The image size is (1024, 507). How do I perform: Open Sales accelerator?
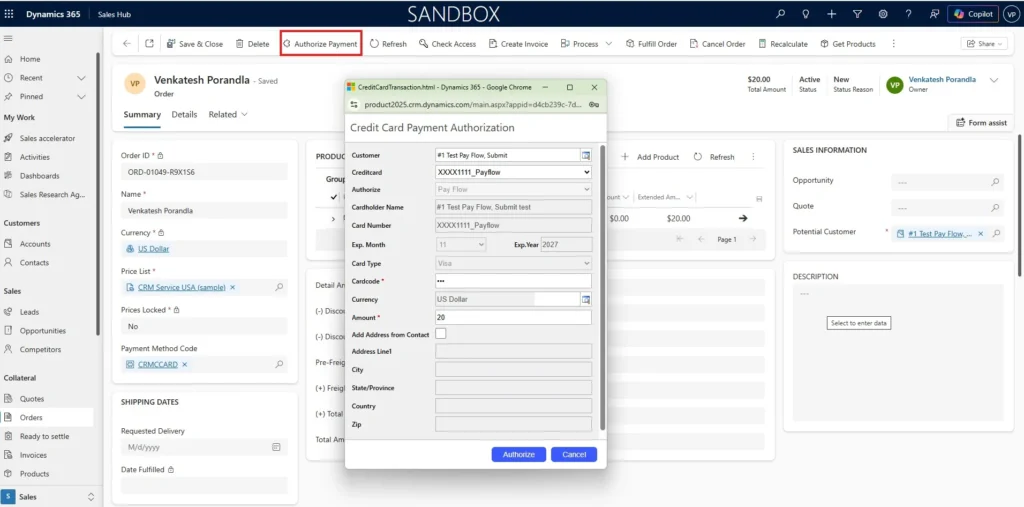point(47,139)
